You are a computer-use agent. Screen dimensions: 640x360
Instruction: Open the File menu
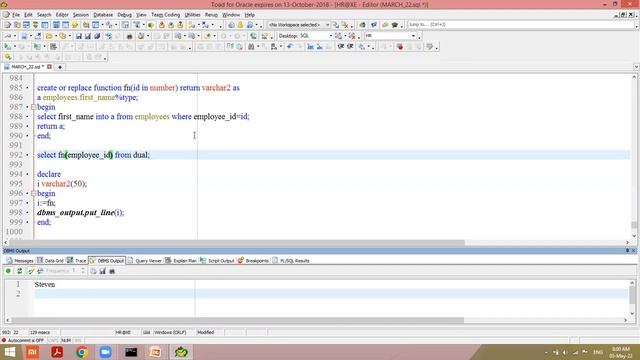(x=16, y=15)
